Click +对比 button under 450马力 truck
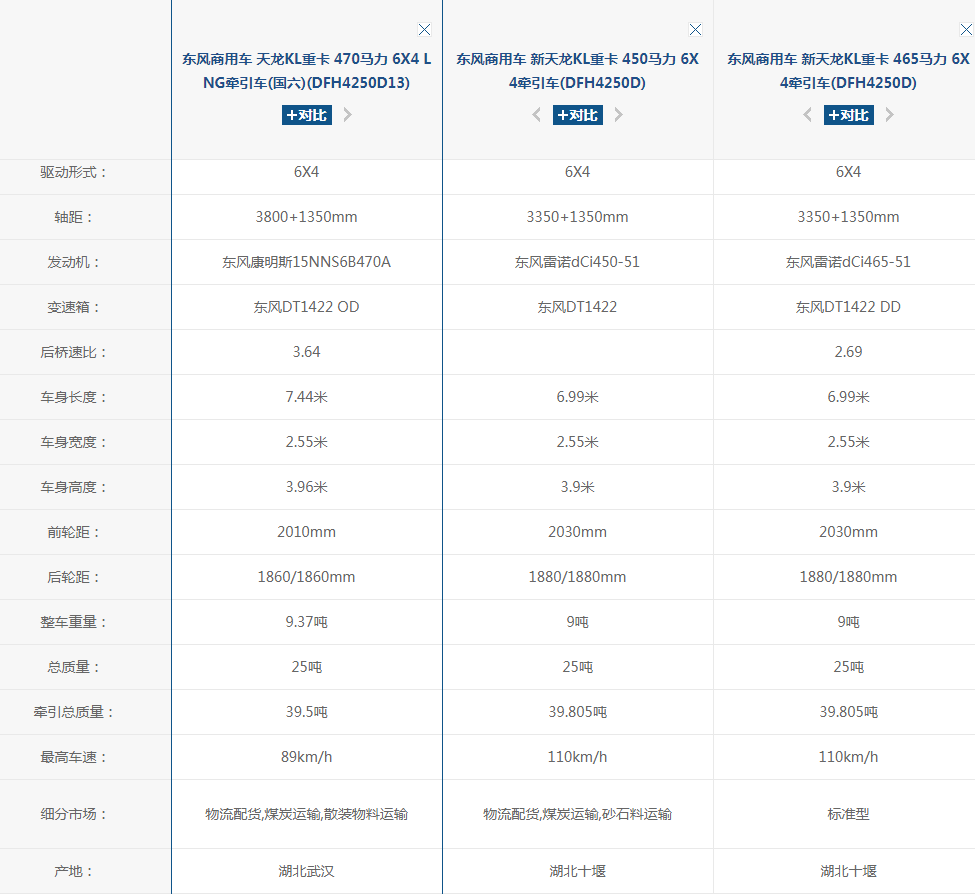 pos(578,115)
